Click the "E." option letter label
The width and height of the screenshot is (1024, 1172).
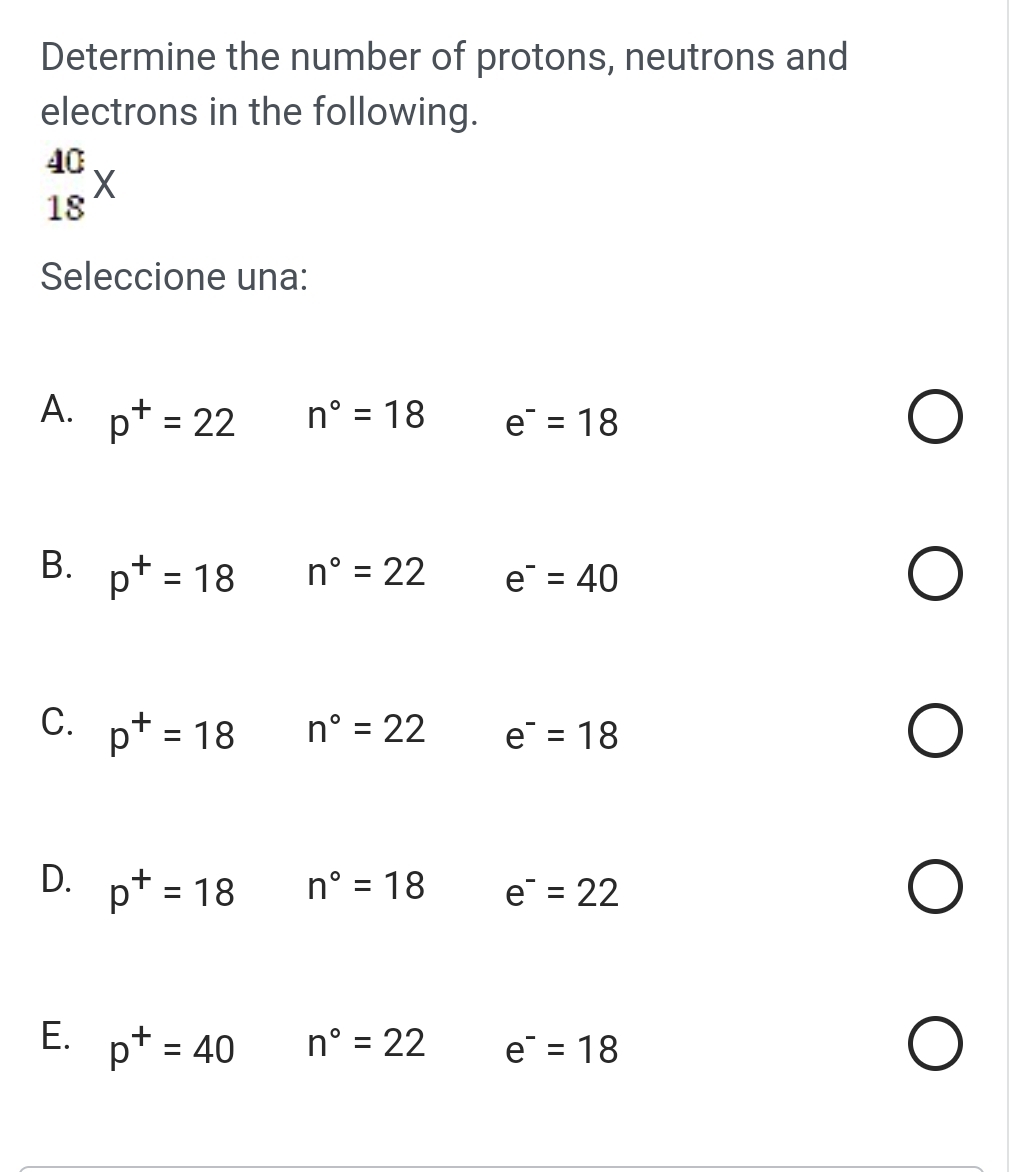(x=57, y=1033)
